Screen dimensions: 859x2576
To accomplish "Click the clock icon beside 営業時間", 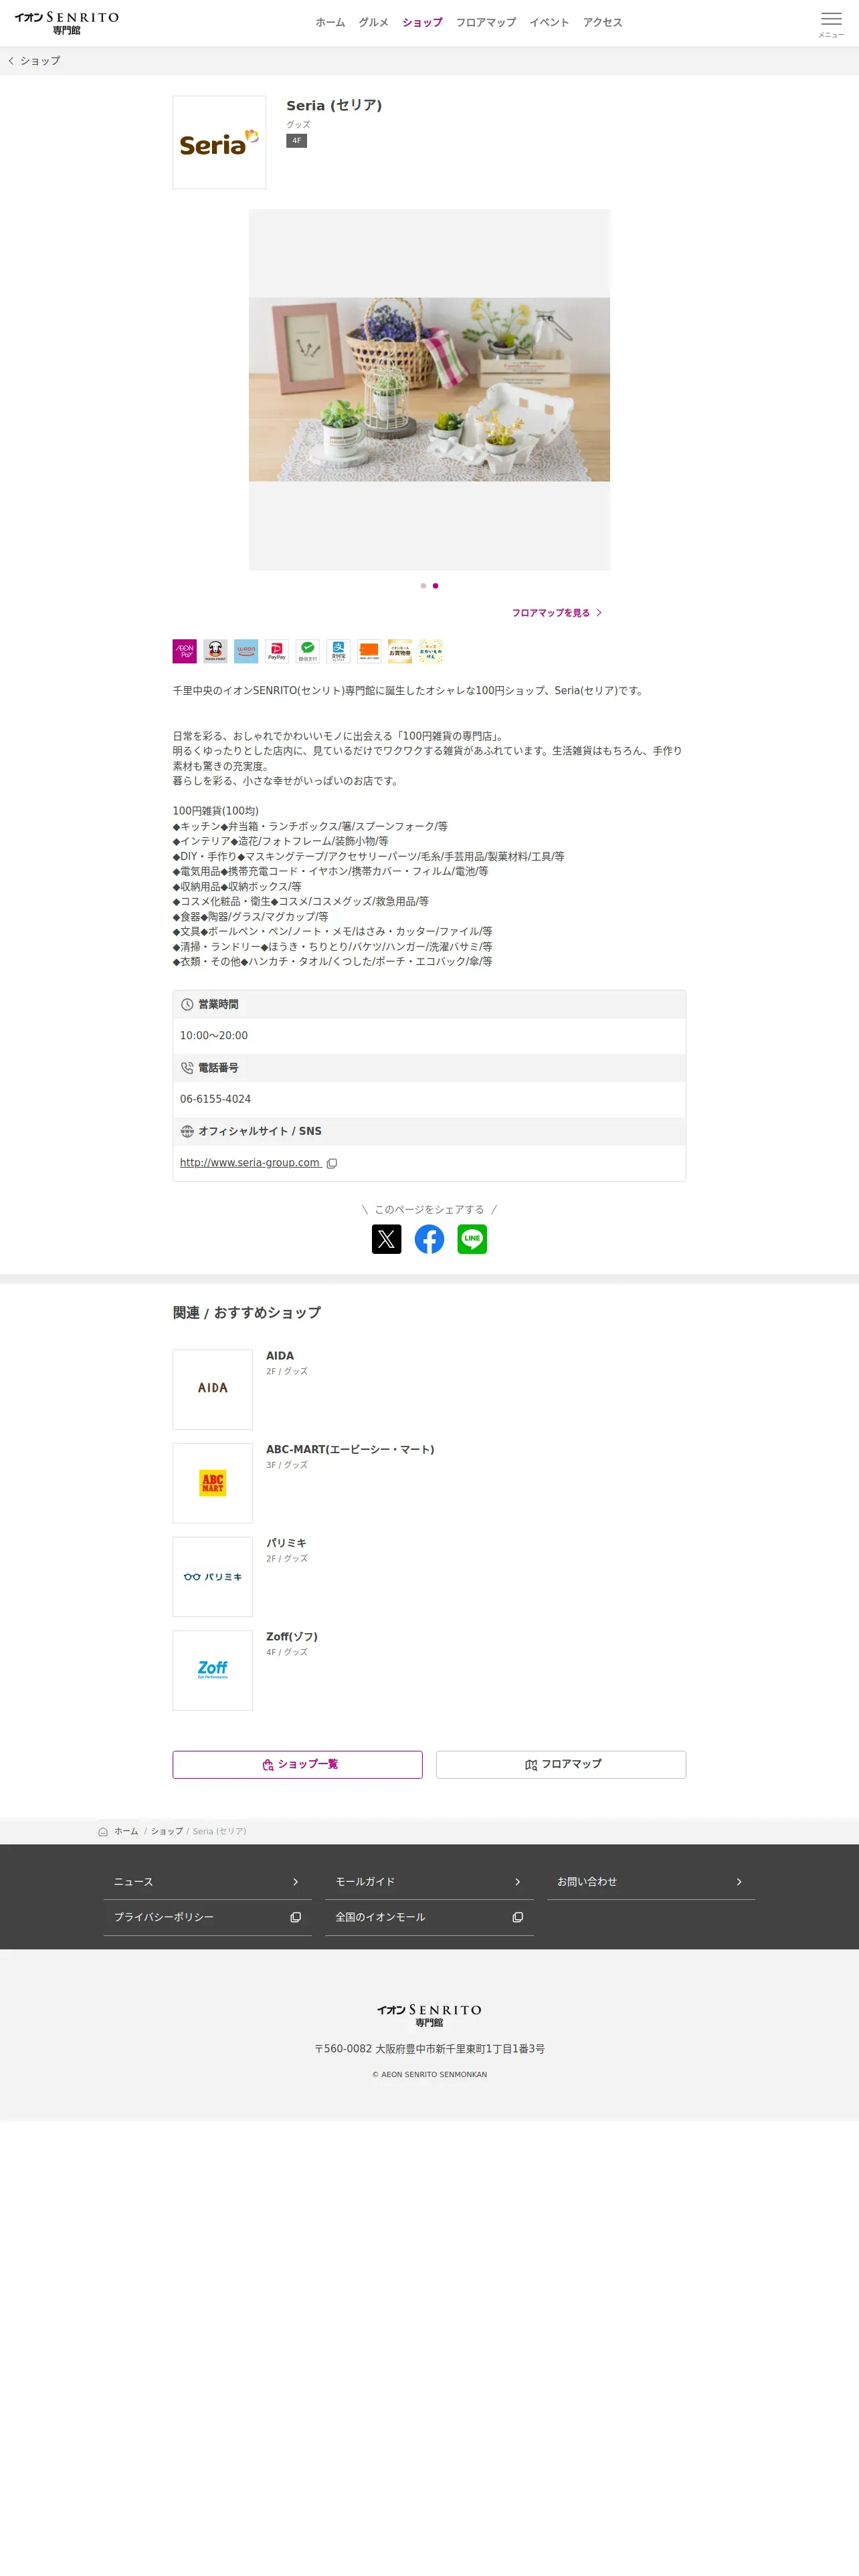I will pyautogui.click(x=187, y=1004).
